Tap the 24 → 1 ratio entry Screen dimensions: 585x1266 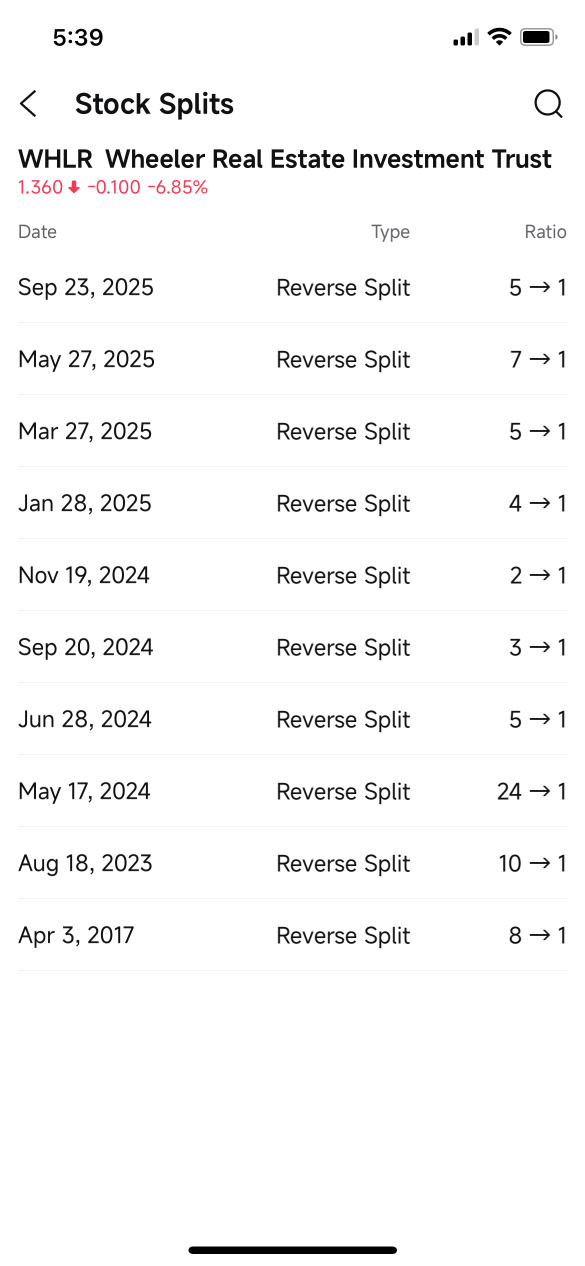(x=531, y=792)
